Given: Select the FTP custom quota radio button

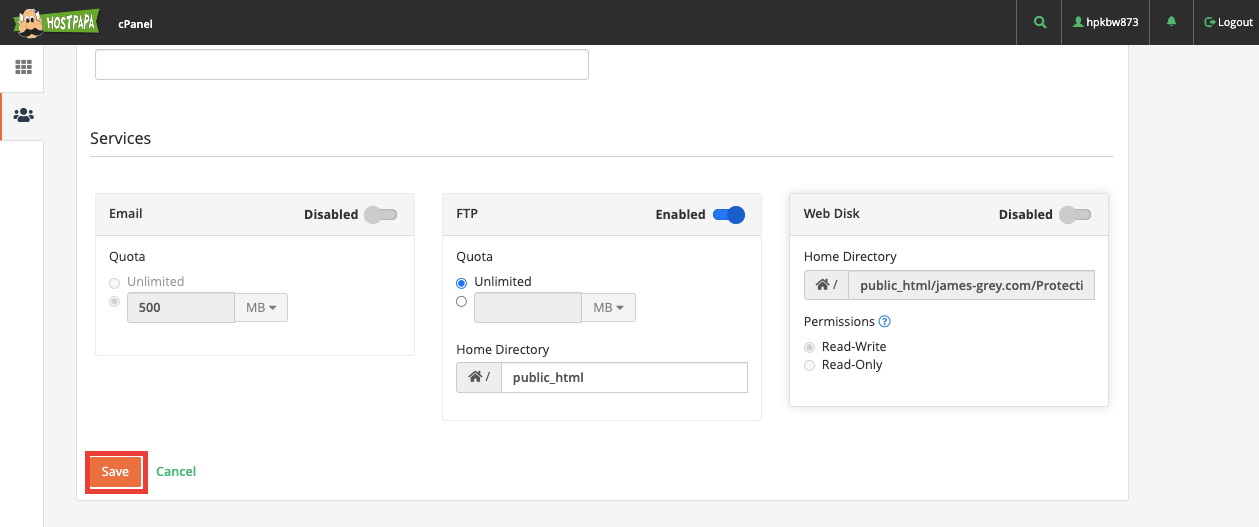Looking at the screenshot, I should [x=462, y=301].
